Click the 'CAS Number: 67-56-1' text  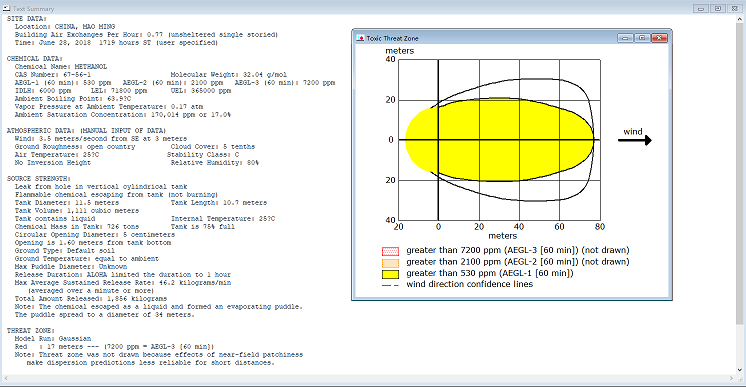click(53, 75)
